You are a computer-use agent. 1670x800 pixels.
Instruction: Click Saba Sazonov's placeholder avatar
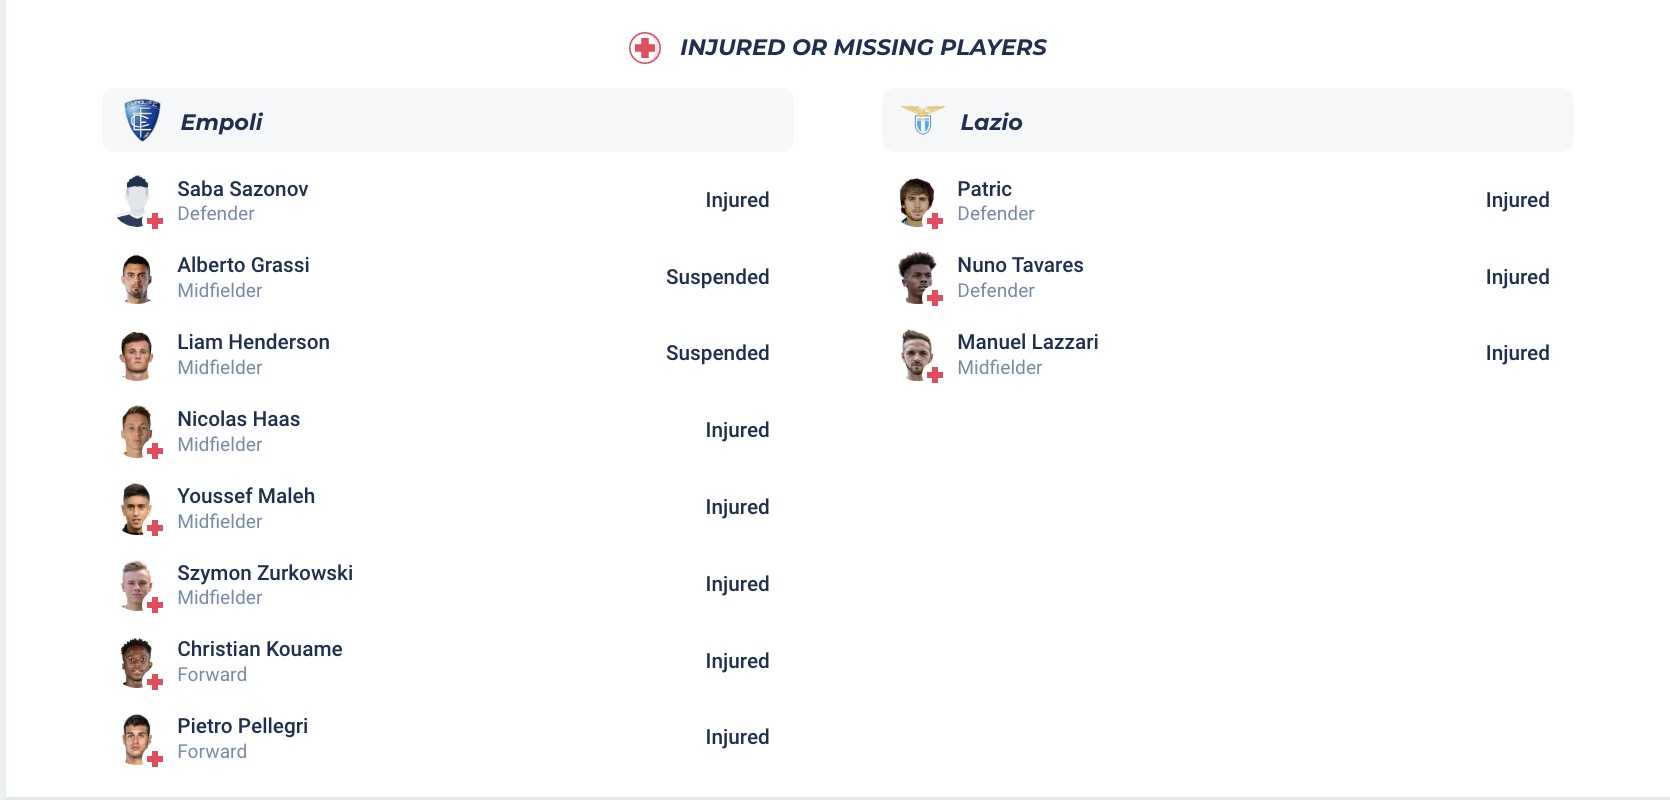tap(137, 201)
